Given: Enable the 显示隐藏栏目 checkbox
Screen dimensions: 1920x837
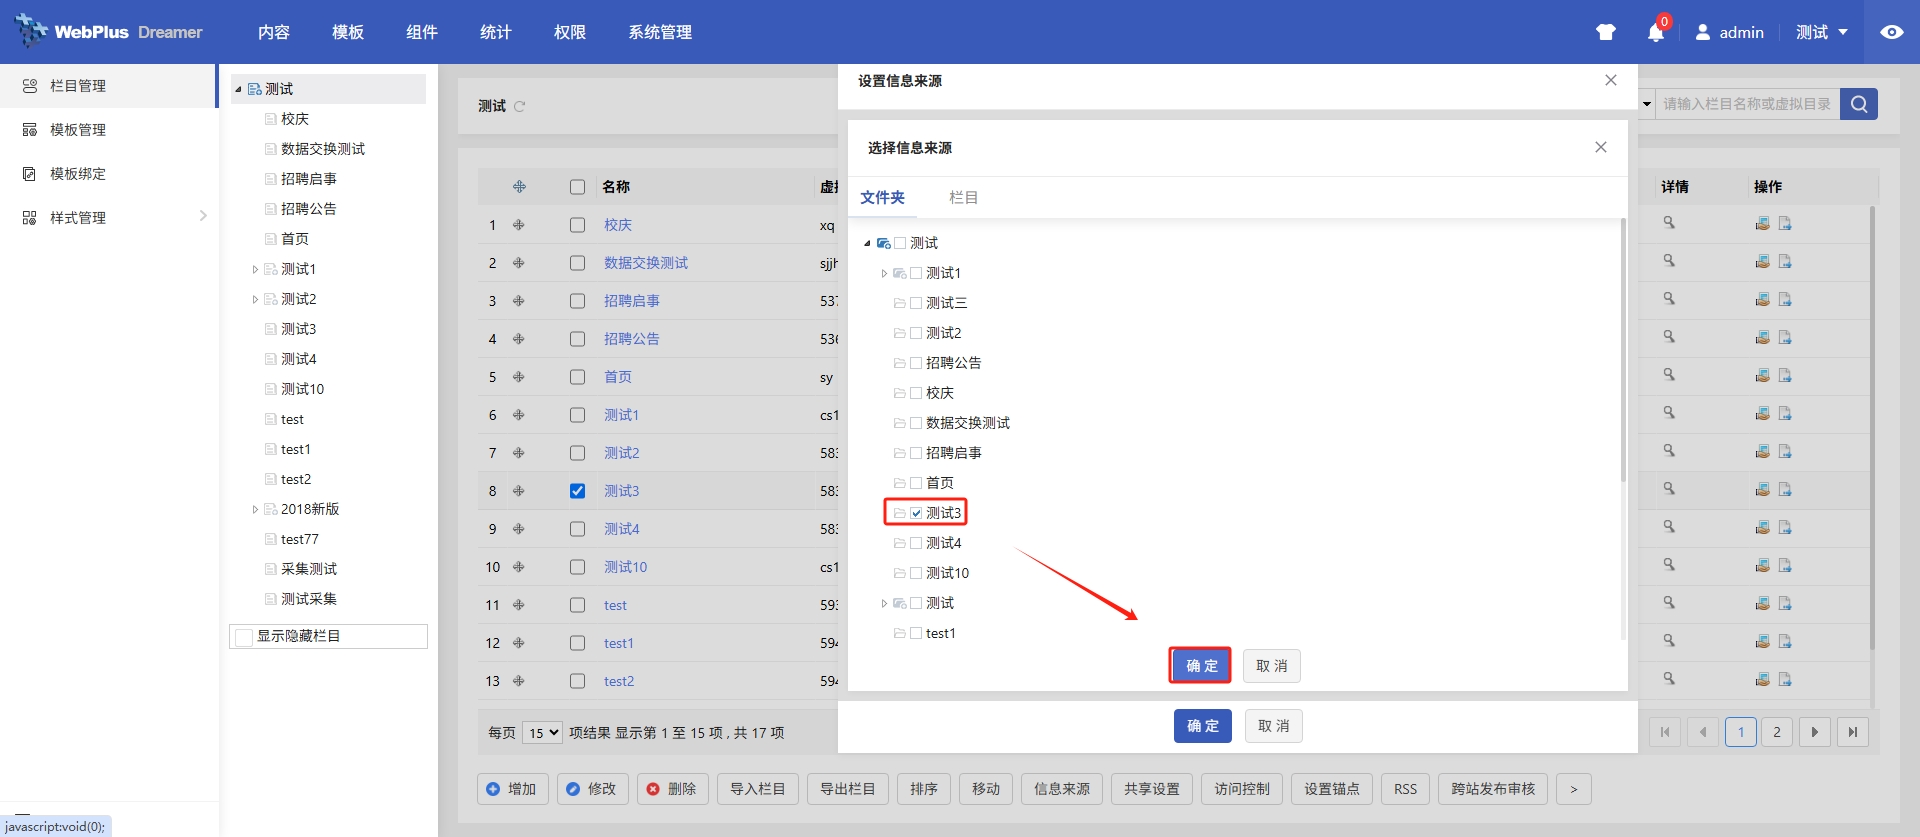Looking at the screenshot, I should [244, 637].
